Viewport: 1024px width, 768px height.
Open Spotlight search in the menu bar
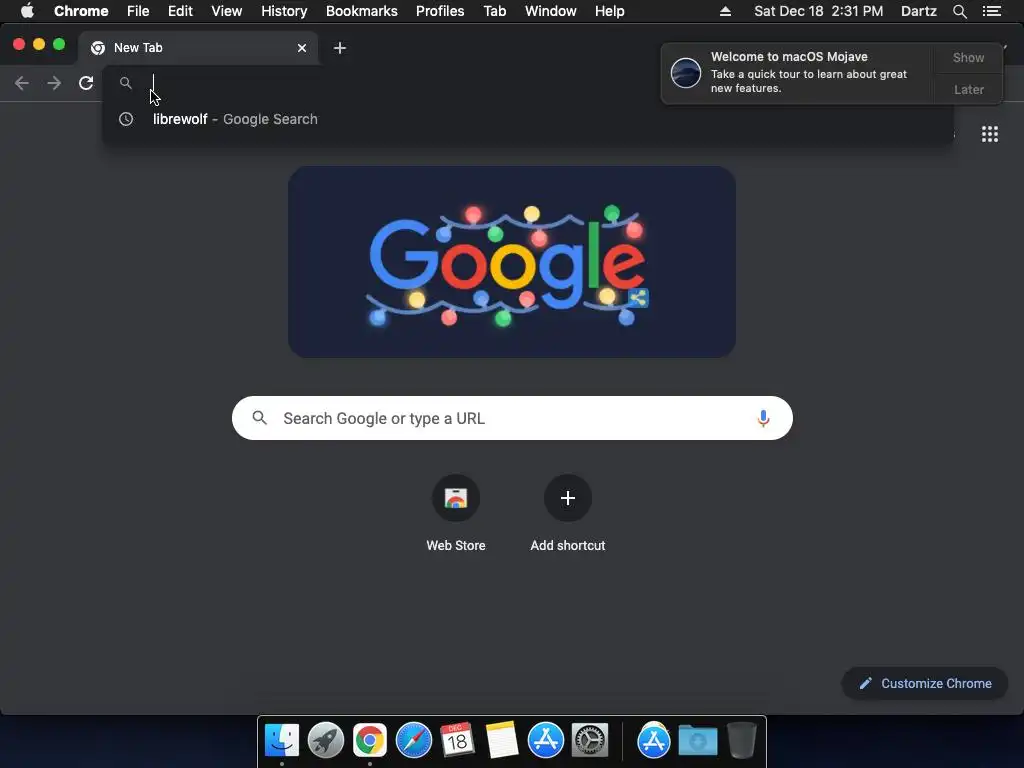959,11
